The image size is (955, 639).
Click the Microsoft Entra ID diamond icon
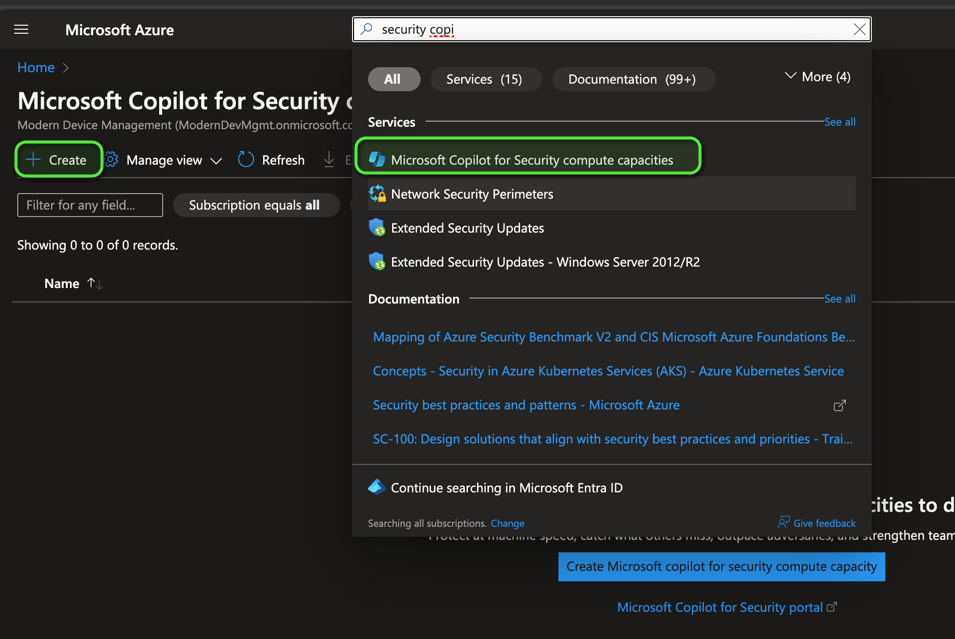point(377,487)
